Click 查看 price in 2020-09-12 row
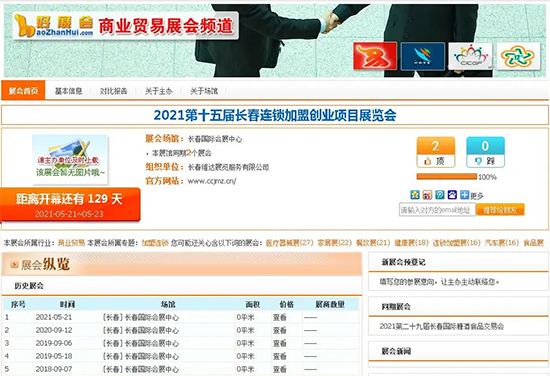This screenshot has height=376, width=550. (x=280, y=330)
